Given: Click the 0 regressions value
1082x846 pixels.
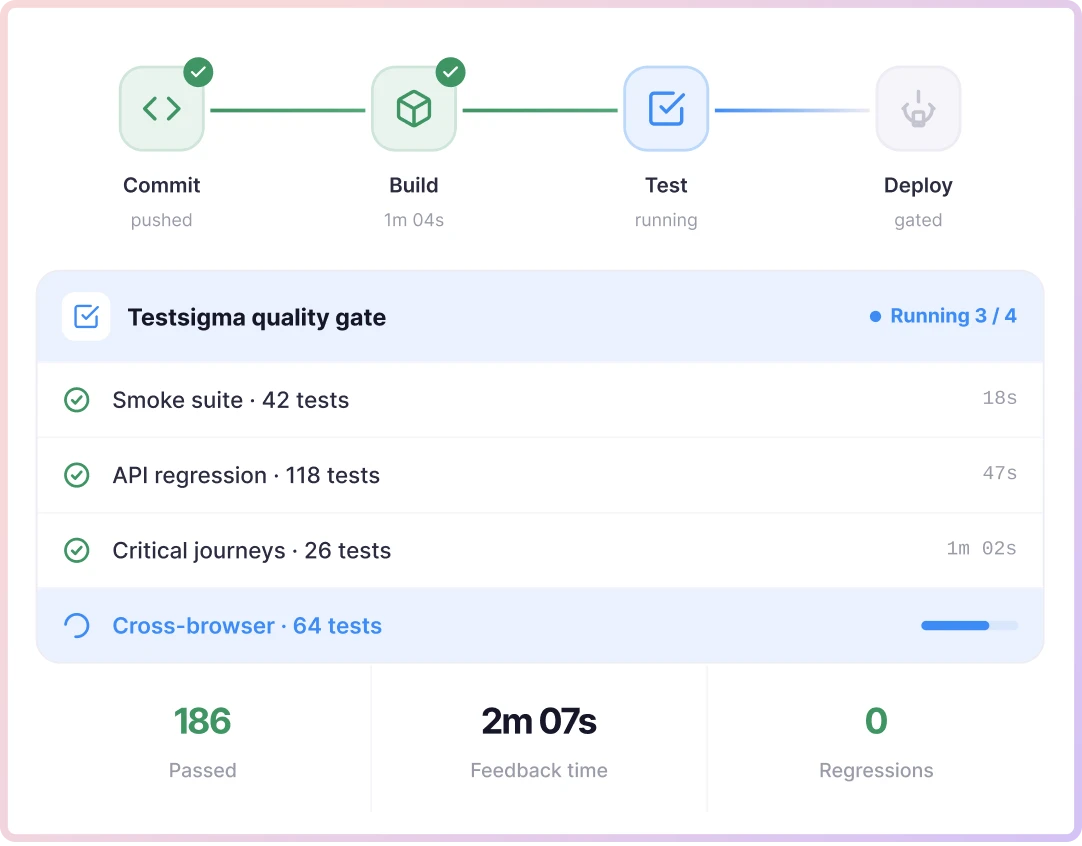Looking at the screenshot, I should [876, 721].
